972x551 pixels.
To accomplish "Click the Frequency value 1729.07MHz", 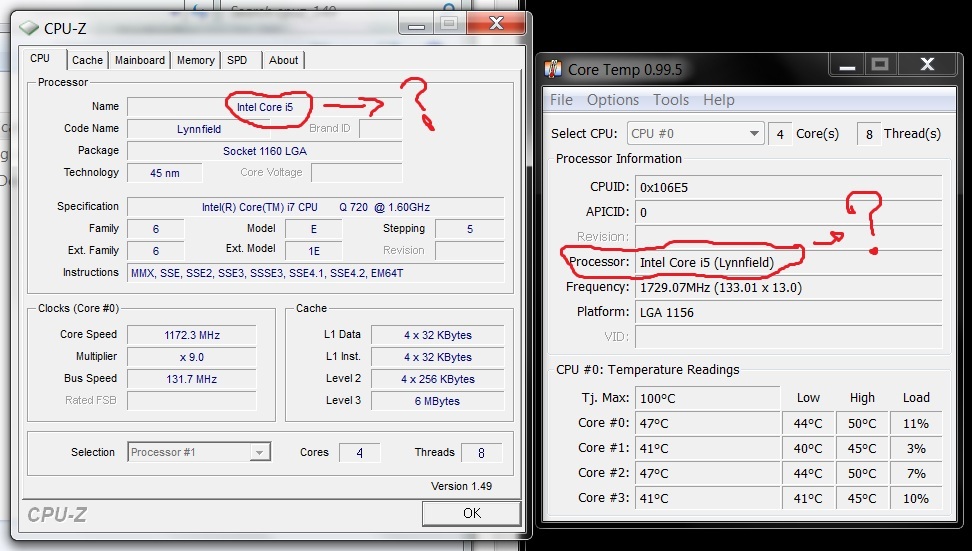I will 789,288.
